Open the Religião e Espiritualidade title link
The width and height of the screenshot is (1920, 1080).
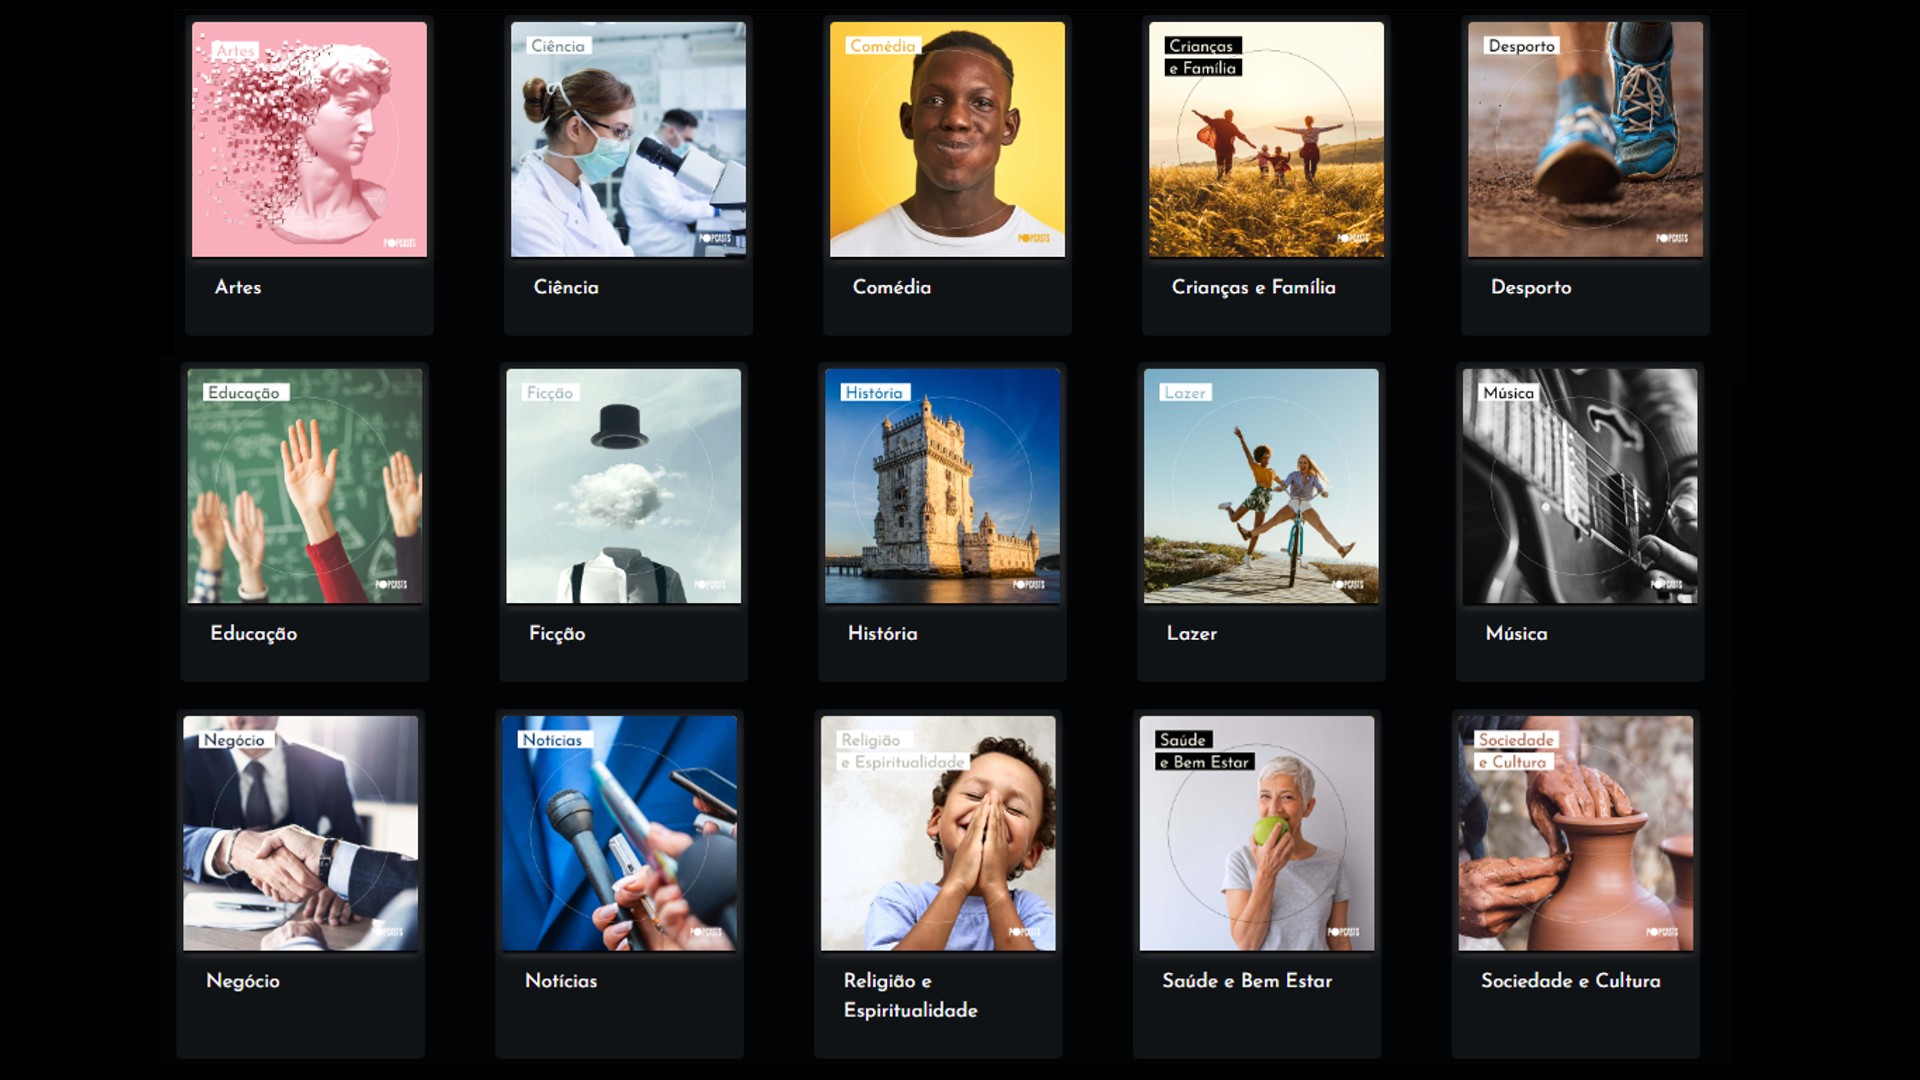tap(911, 995)
